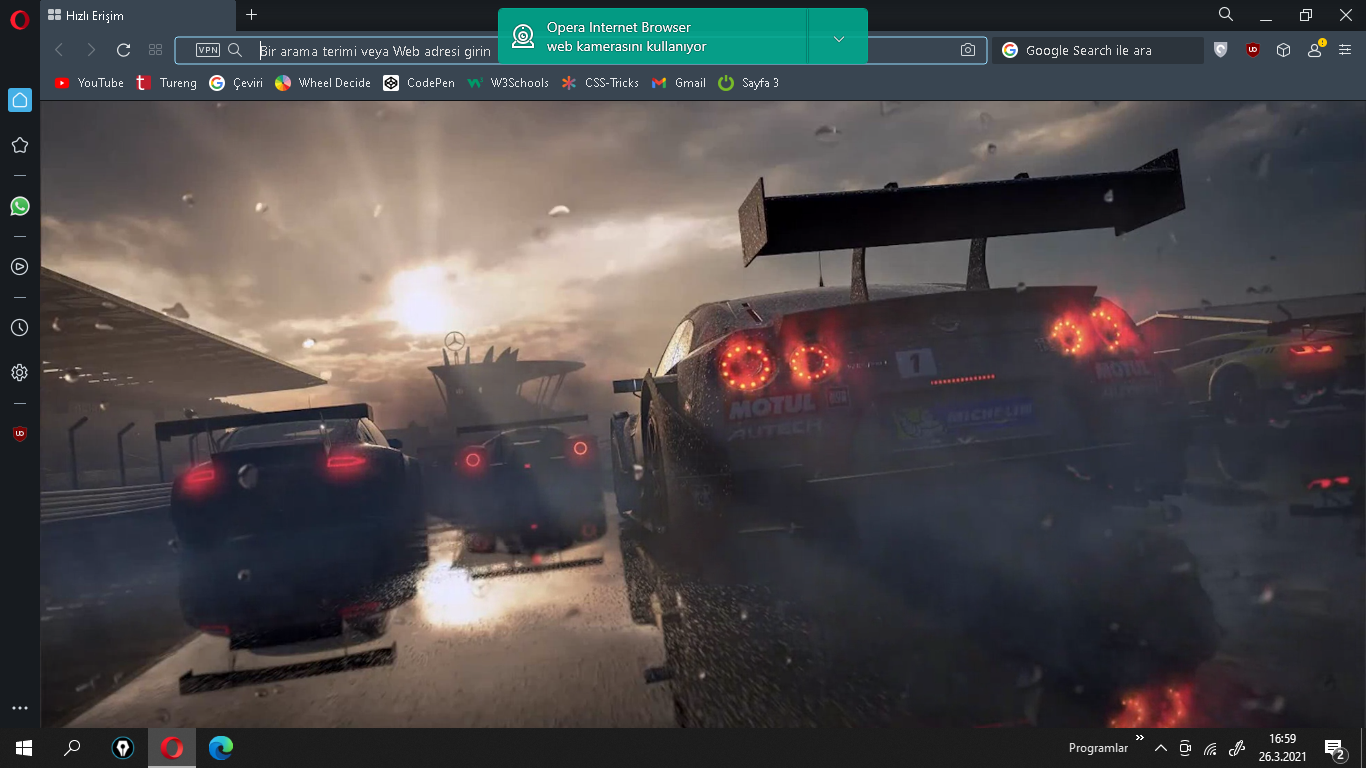Viewport: 1366px width, 768px height.
Task: Open the extensions cube icon
Action: pyautogui.click(x=1284, y=50)
